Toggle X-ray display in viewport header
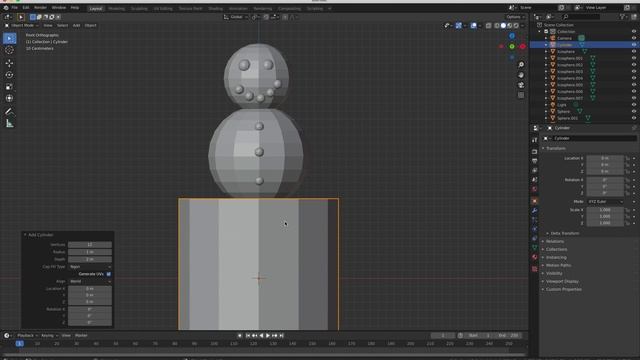This screenshot has height=360, width=640. (489, 25)
